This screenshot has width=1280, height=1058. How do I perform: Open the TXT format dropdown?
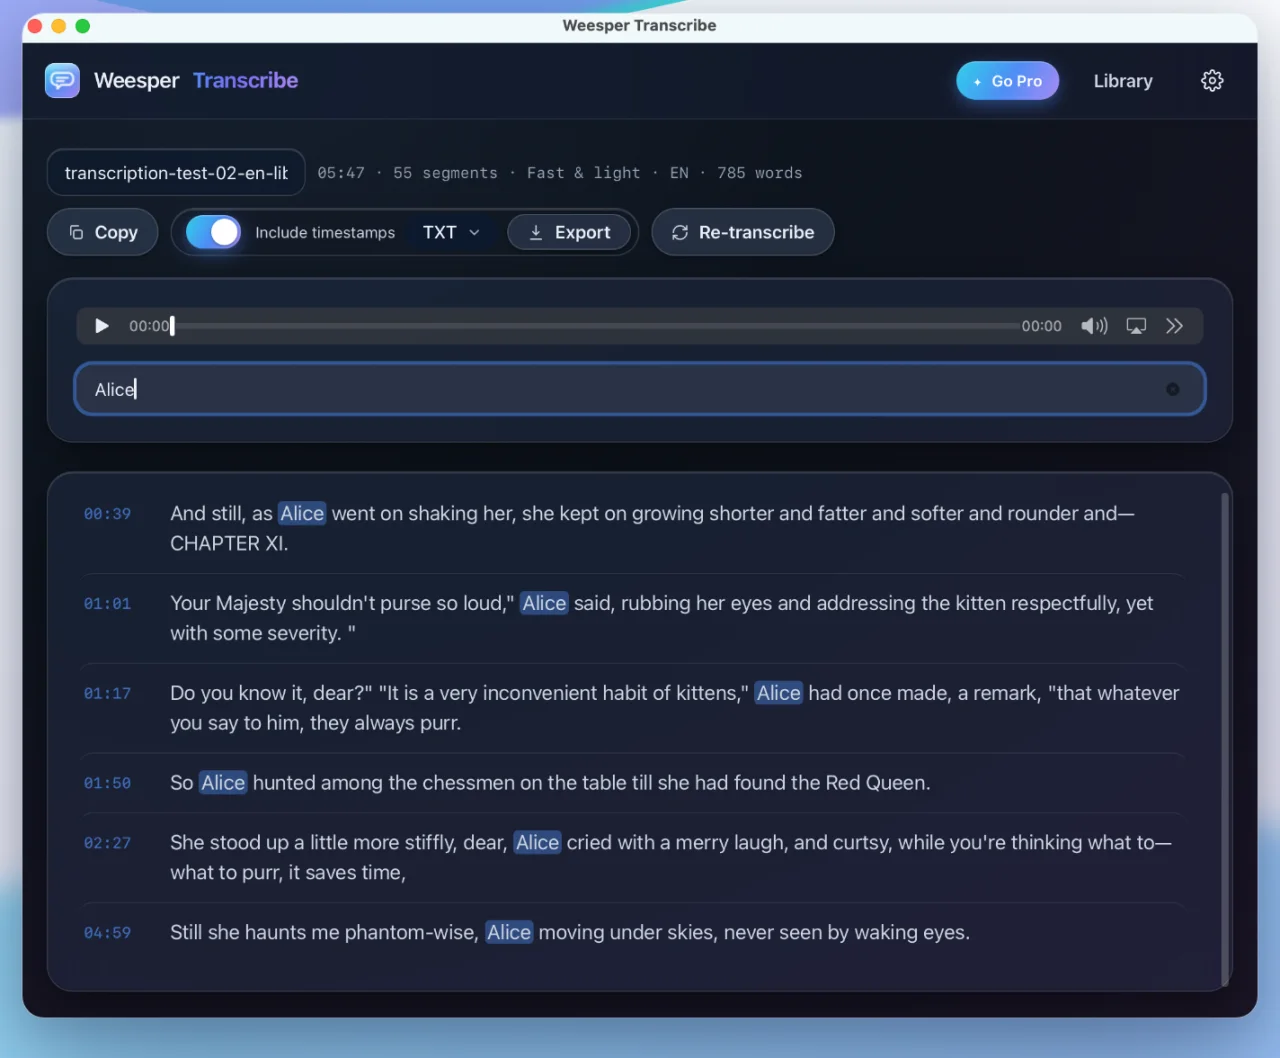451,232
